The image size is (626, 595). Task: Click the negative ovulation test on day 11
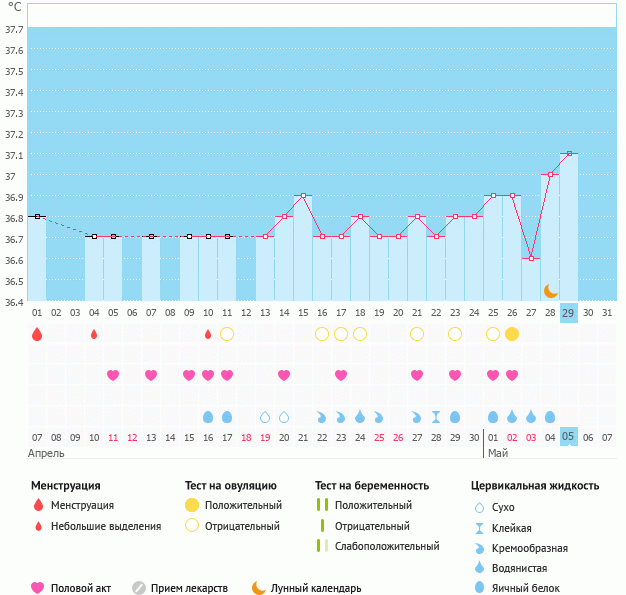(x=227, y=334)
